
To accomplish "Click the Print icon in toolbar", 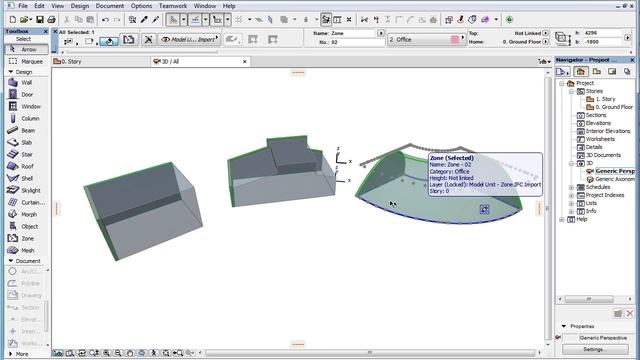I will point(51,20).
